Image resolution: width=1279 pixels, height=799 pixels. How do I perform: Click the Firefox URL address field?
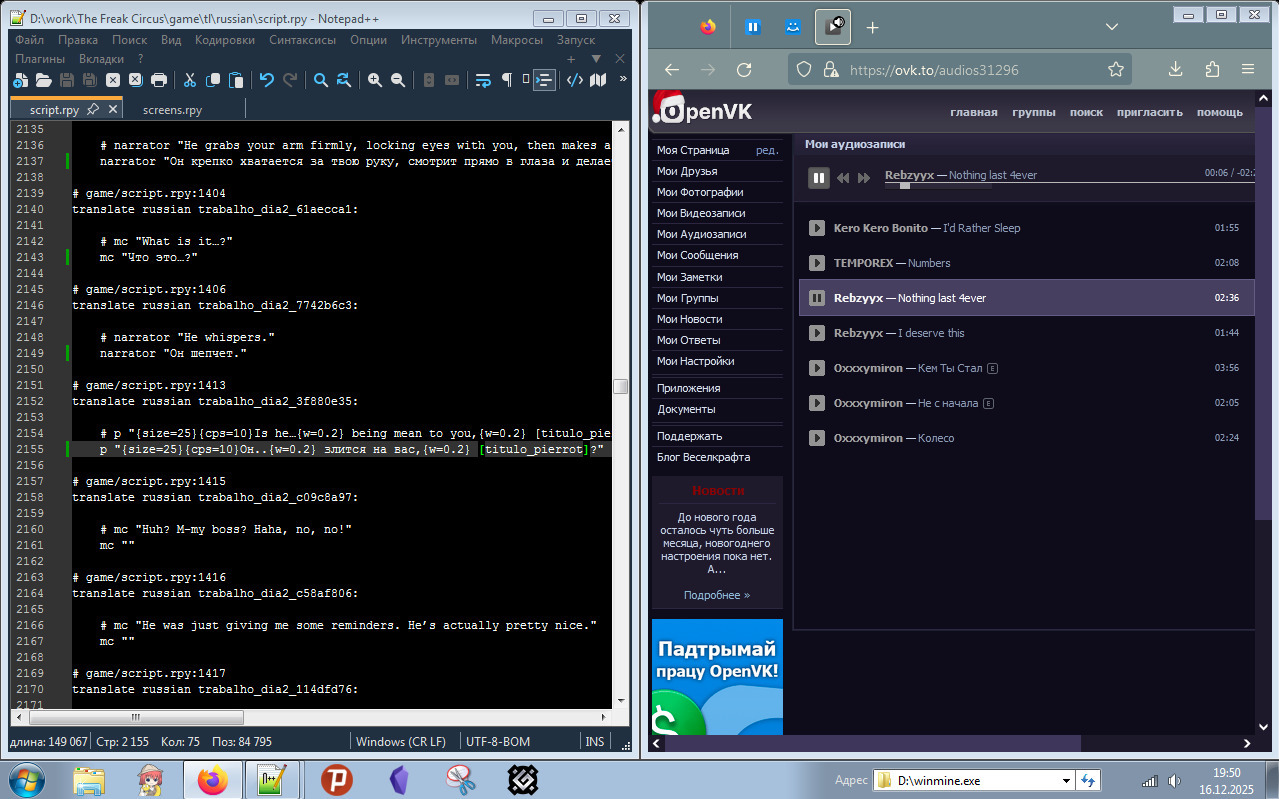(960, 70)
